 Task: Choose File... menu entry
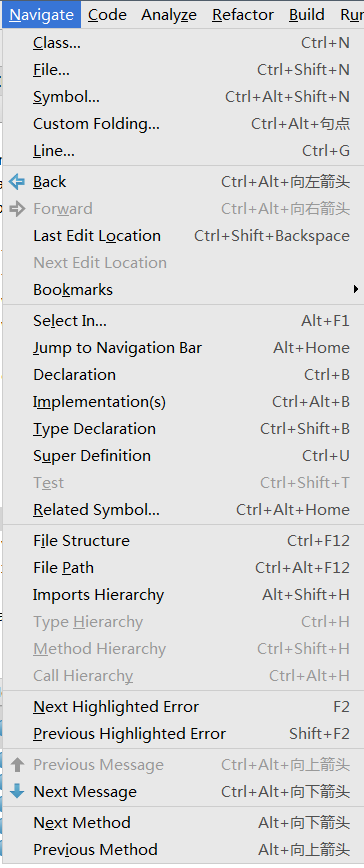pos(182,70)
